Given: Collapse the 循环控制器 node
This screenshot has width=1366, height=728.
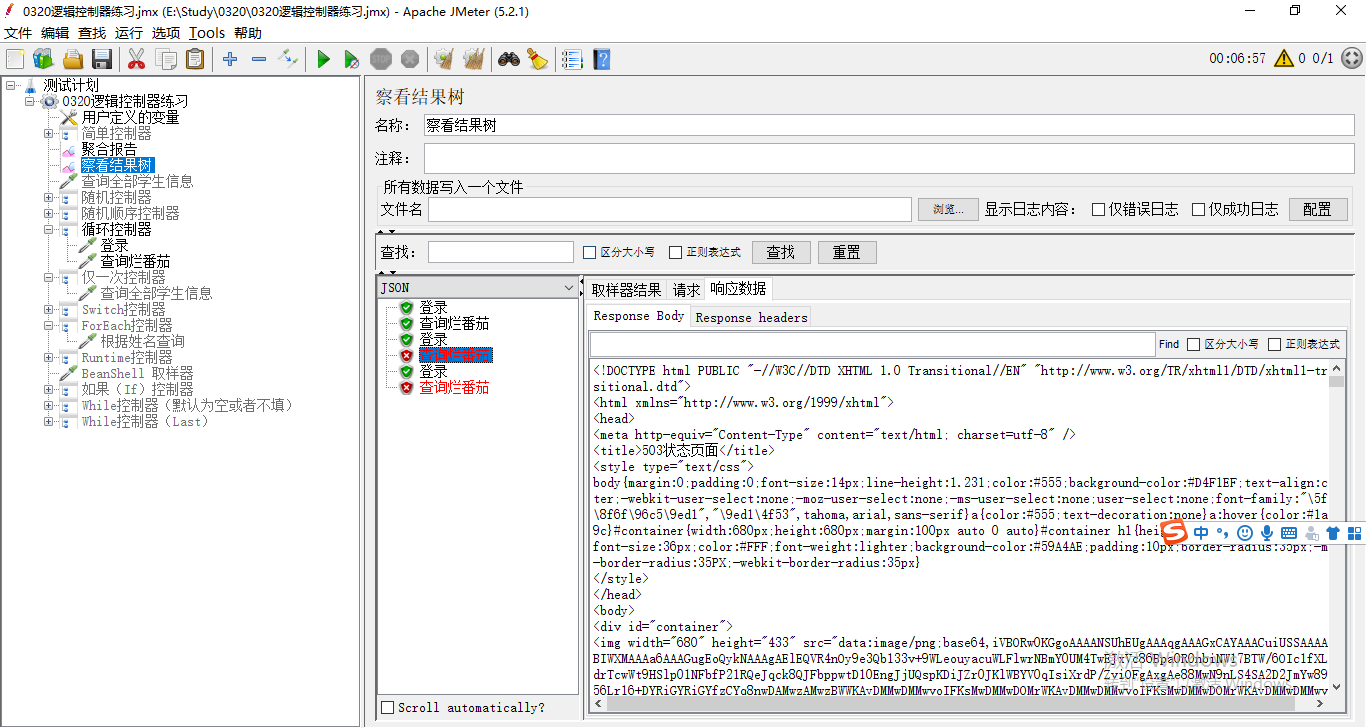Looking at the screenshot, I should pyautogui.click(x=48, y=229).
